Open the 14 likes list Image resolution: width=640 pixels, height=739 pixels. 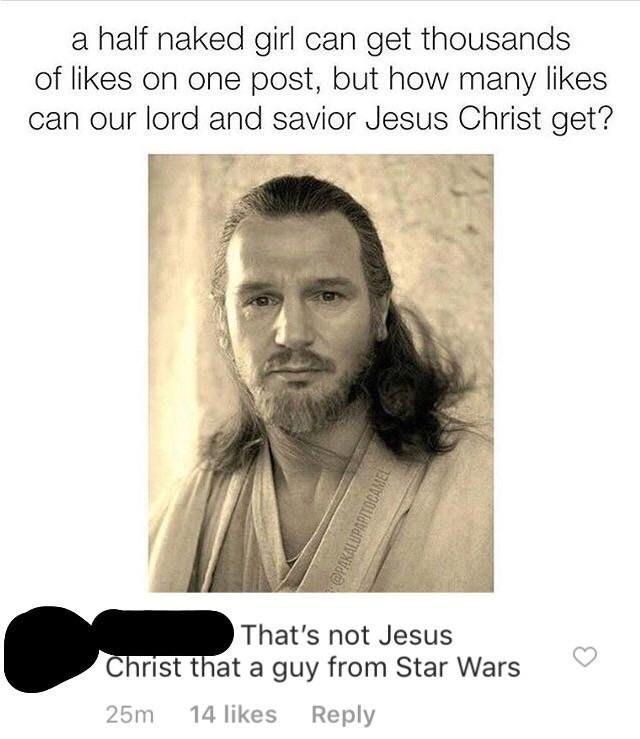click(233, 714)
